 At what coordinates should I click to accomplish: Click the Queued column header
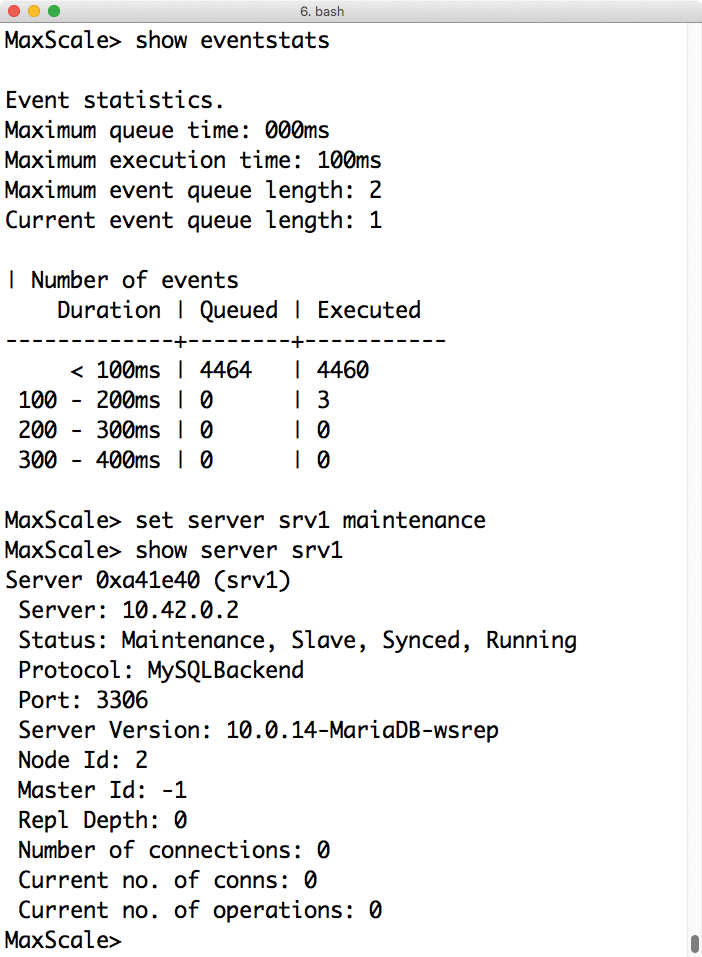tap(238, 310)
